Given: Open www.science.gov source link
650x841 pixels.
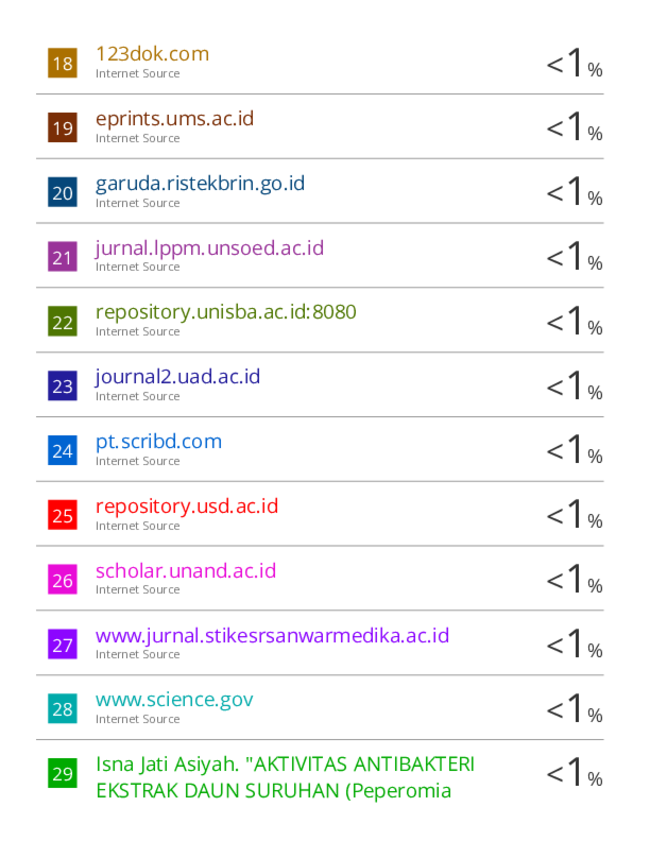Looking at the screenshot, I should (174, 700).
